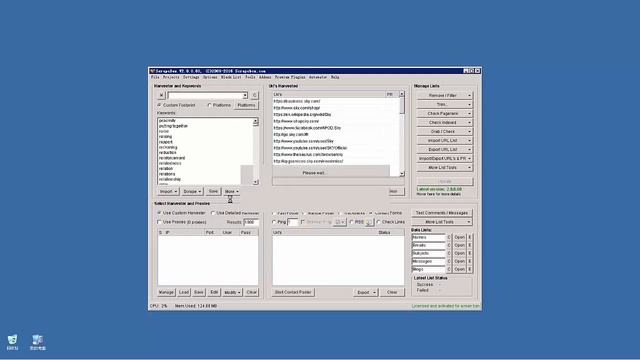Open the Remove / Filter dropdown
640x360 pixels.
pyautogui.click(x=444, y=96)
